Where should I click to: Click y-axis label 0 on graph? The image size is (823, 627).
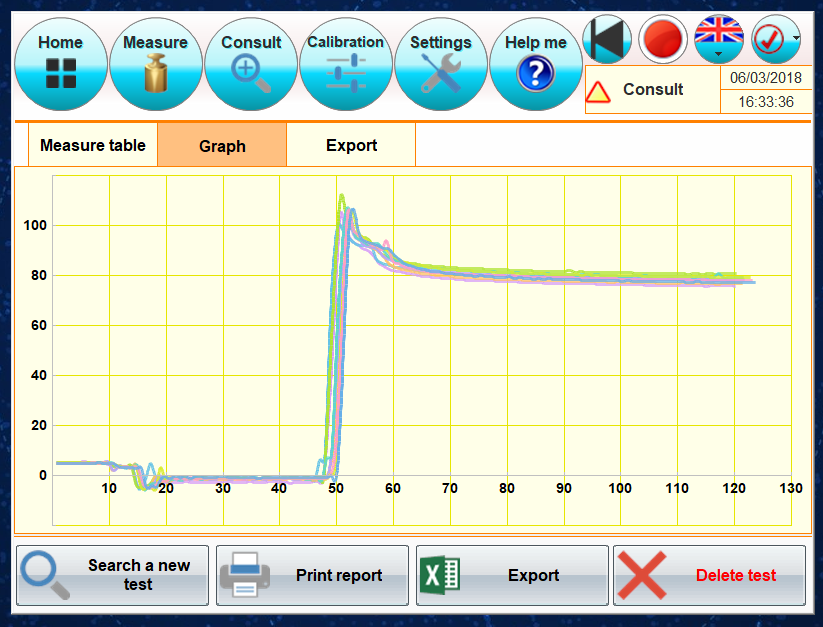pyautogui.click(x=43, y=475)
